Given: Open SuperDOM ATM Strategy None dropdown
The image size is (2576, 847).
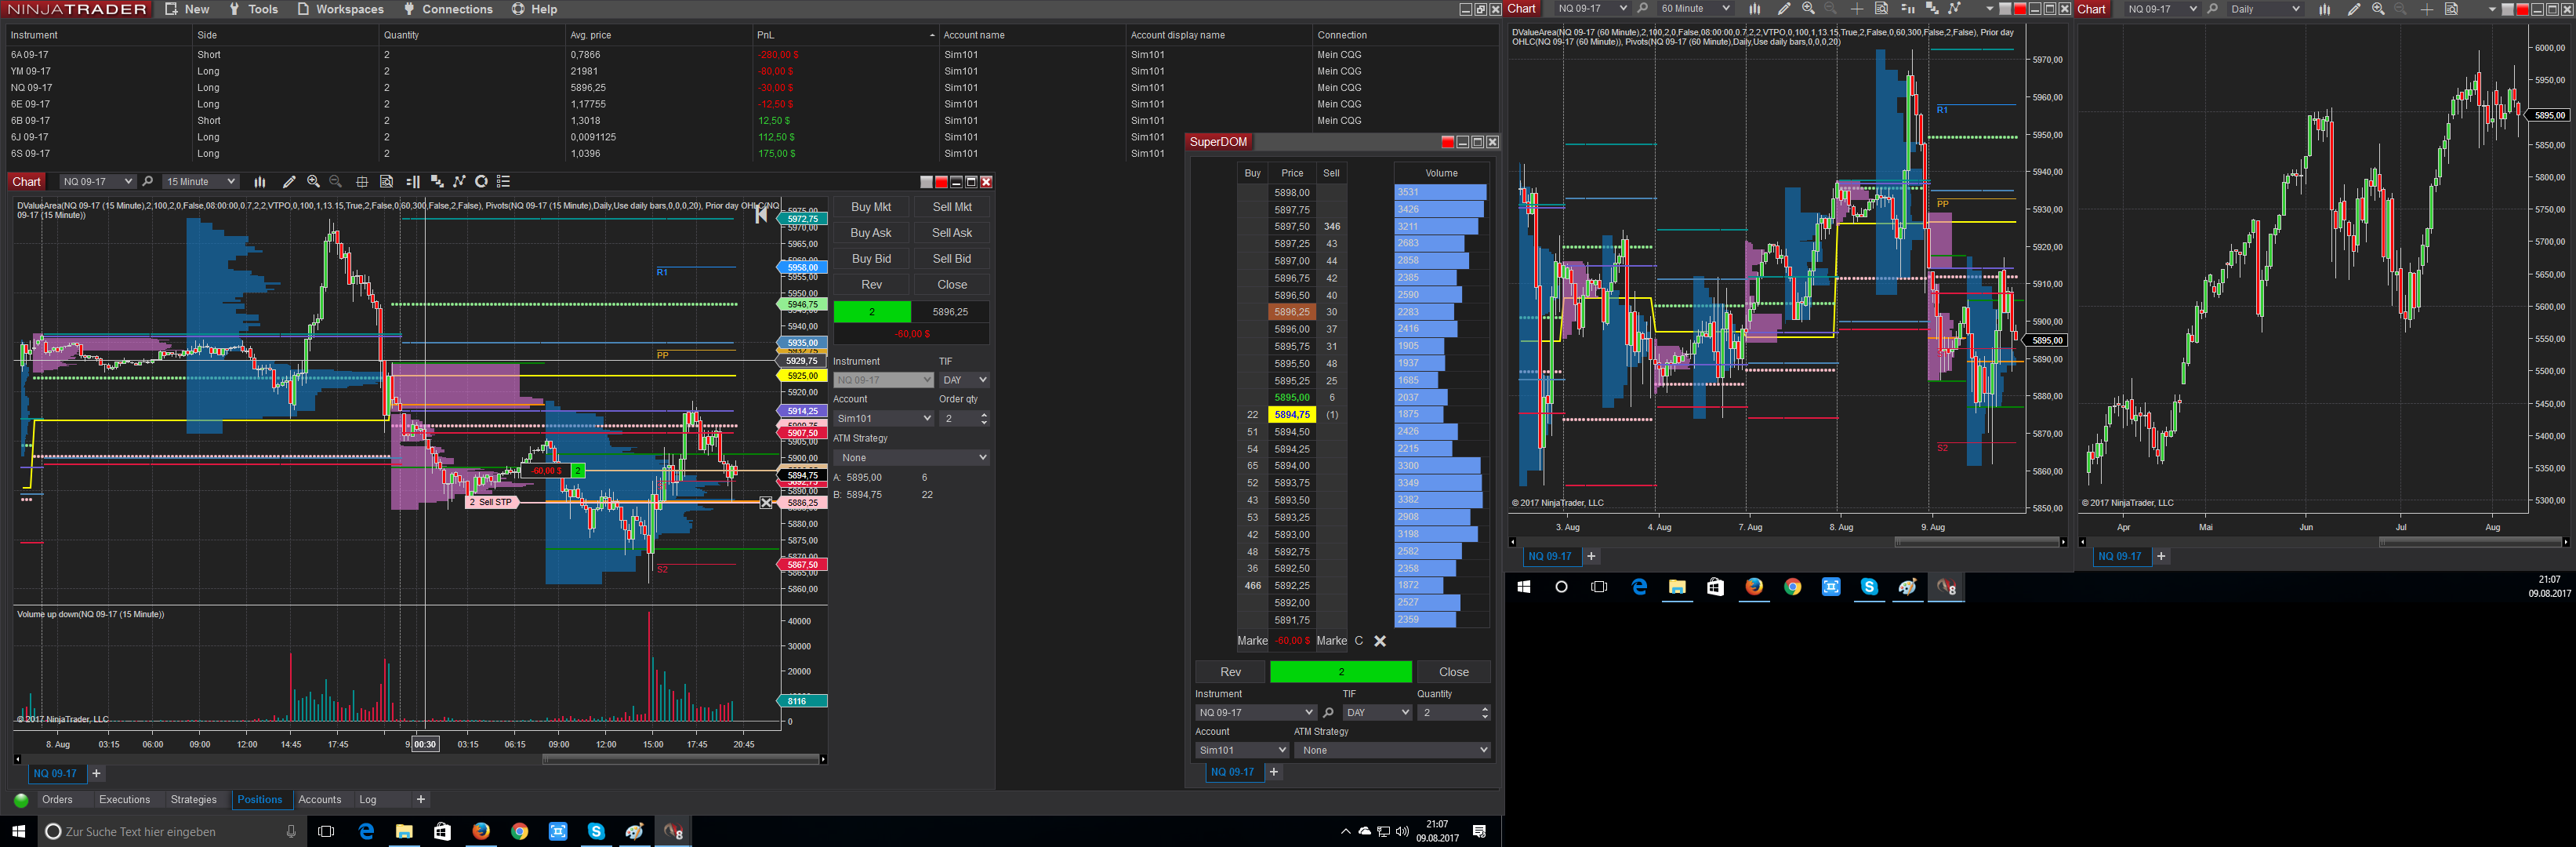Looking at the screenshot, I should [x=1392, y=750].
